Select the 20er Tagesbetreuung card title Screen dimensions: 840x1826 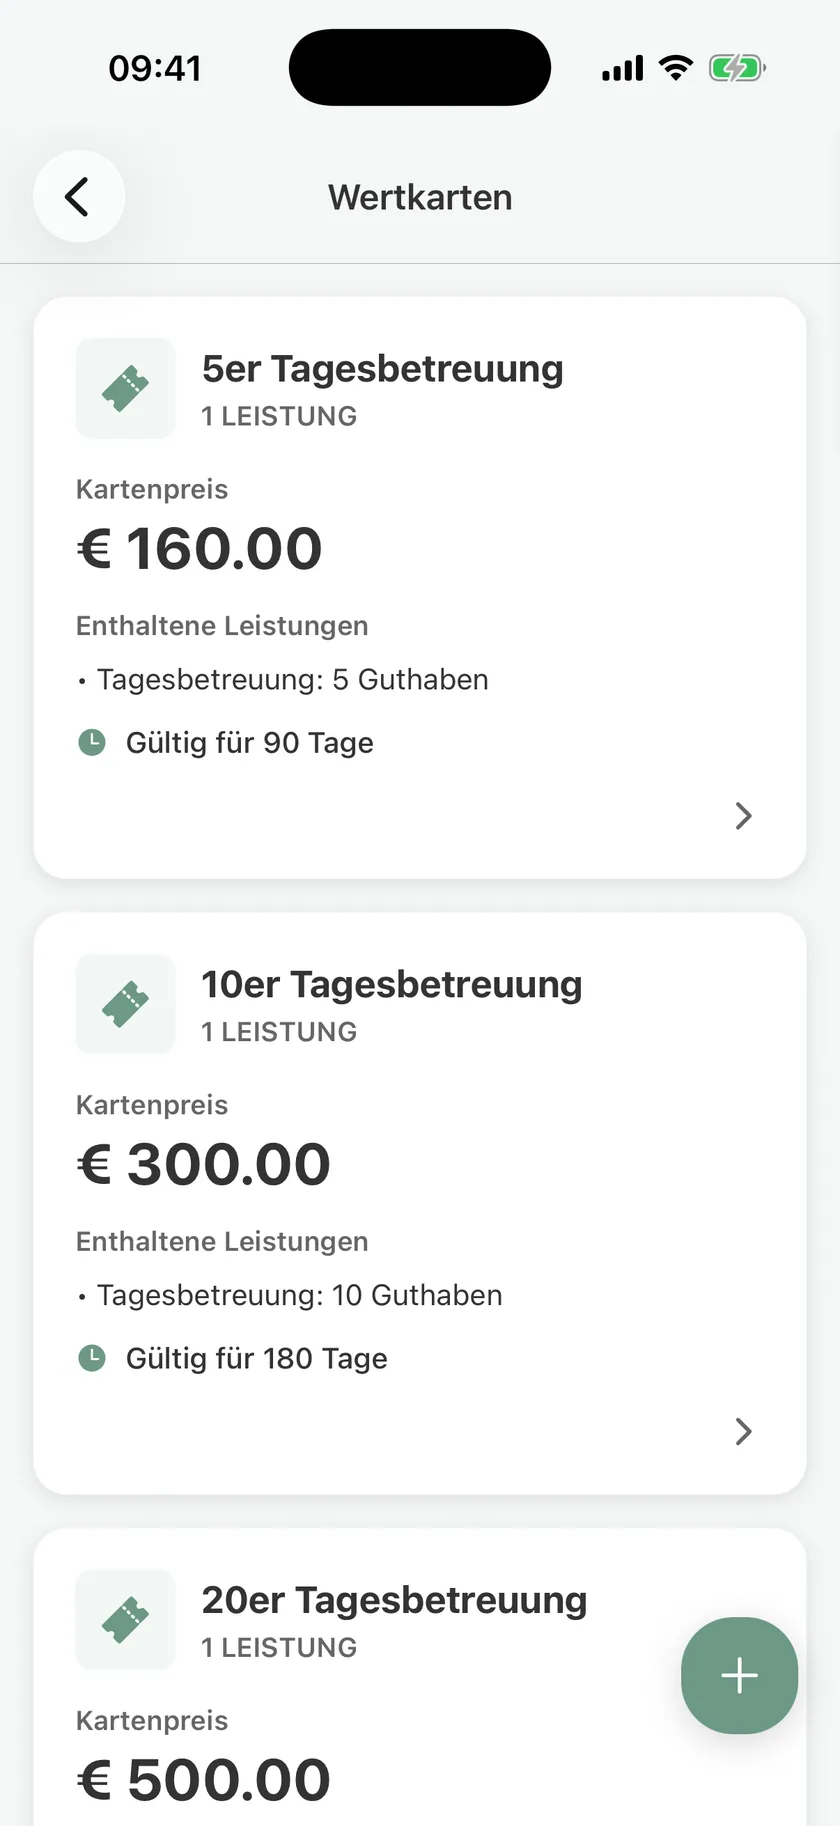[394, 1600]
